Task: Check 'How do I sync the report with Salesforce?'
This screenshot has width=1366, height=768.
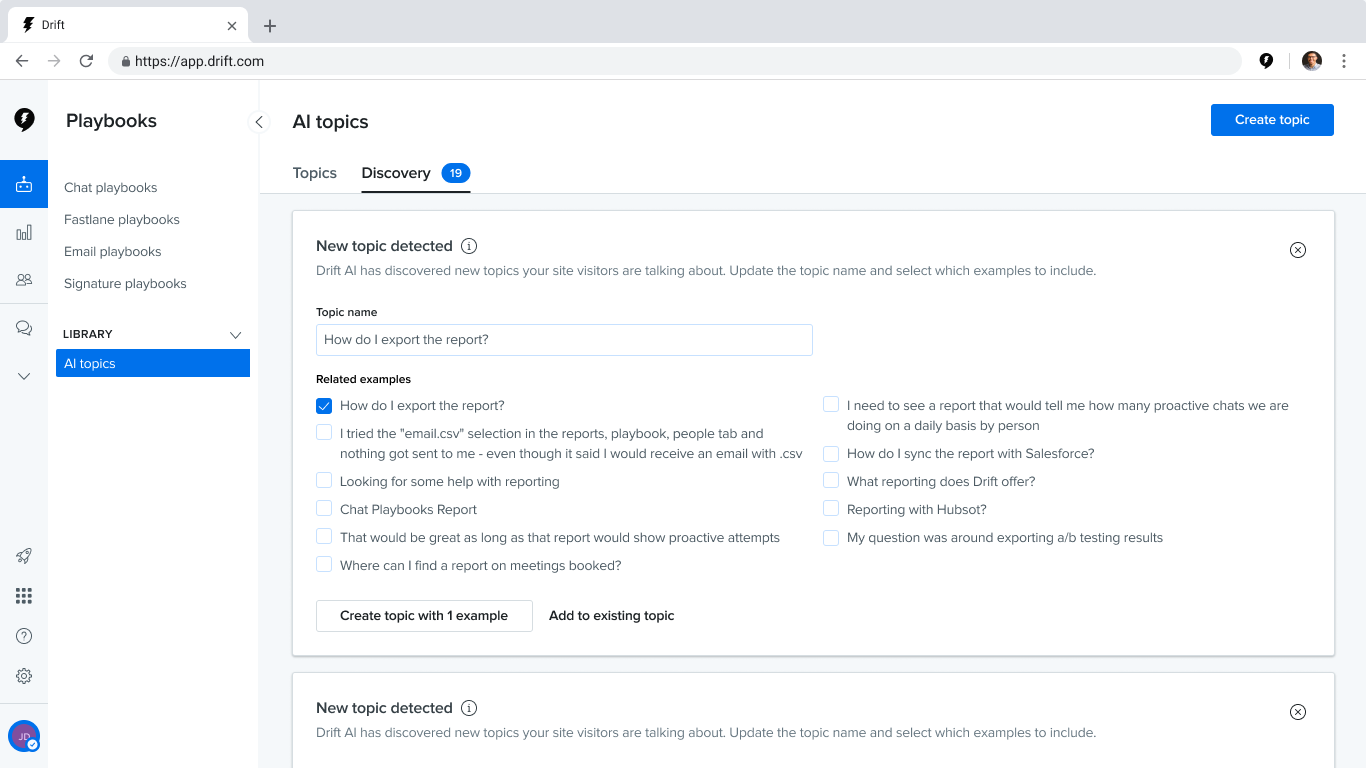Action: [831, 452]
